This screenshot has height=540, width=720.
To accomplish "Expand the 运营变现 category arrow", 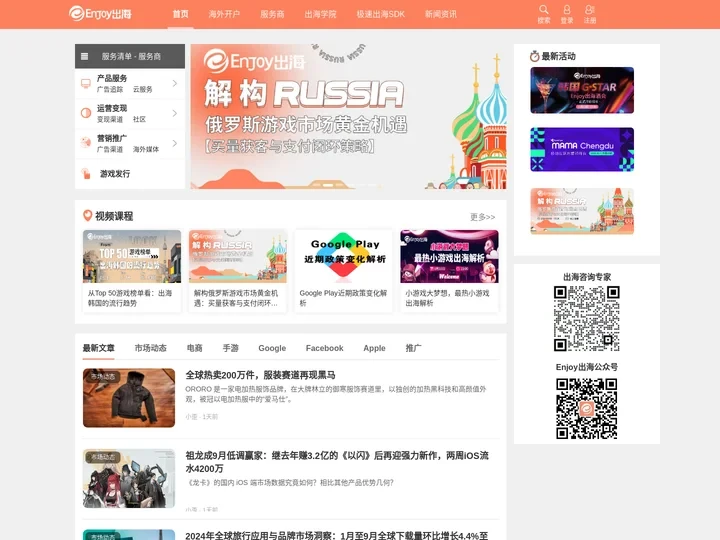I will pyautogui.click(x=175, y=113).
